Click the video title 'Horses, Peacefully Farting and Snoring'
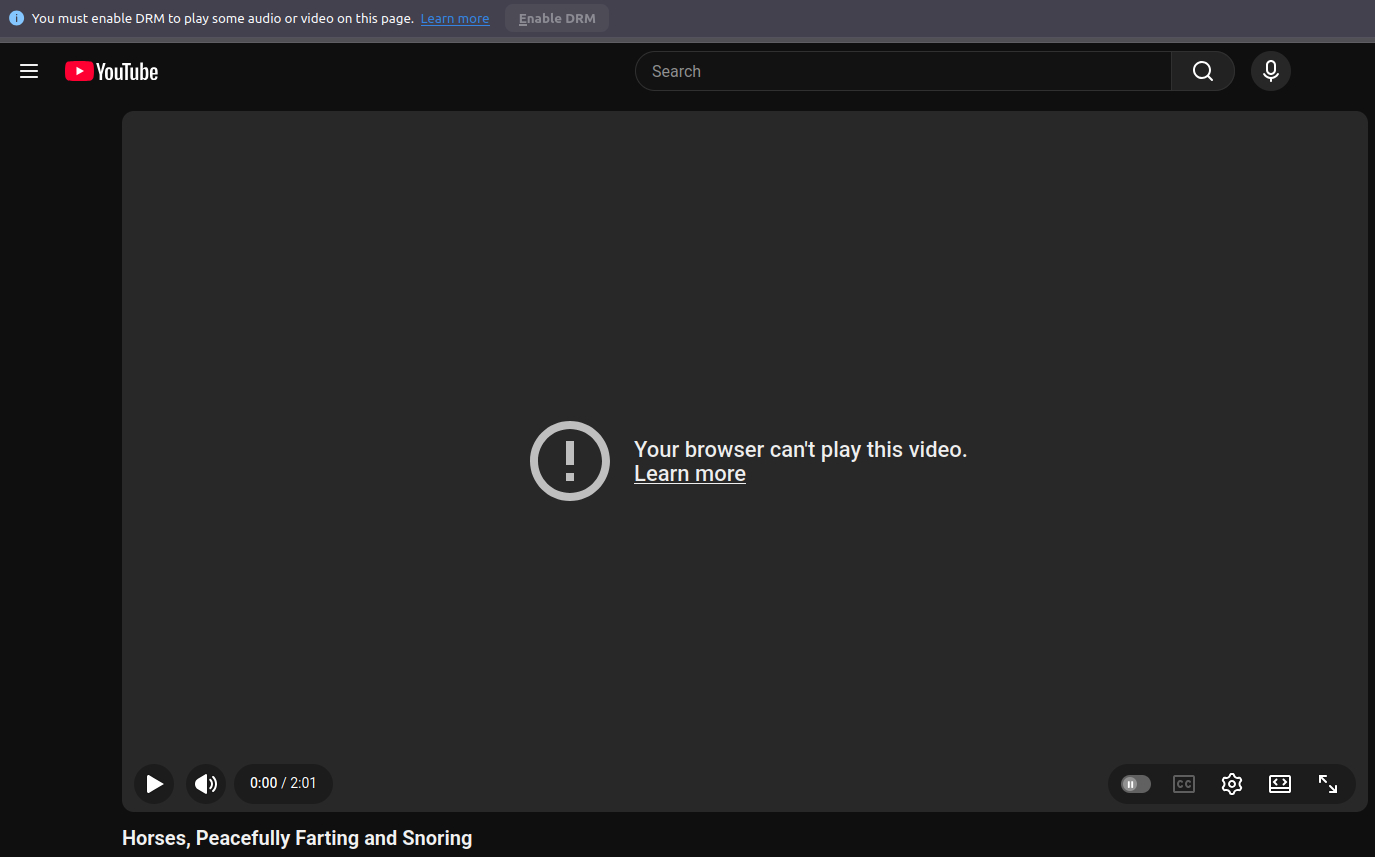Image resolution: width=1375 pixels, height=857 pixels. [297, 838]
